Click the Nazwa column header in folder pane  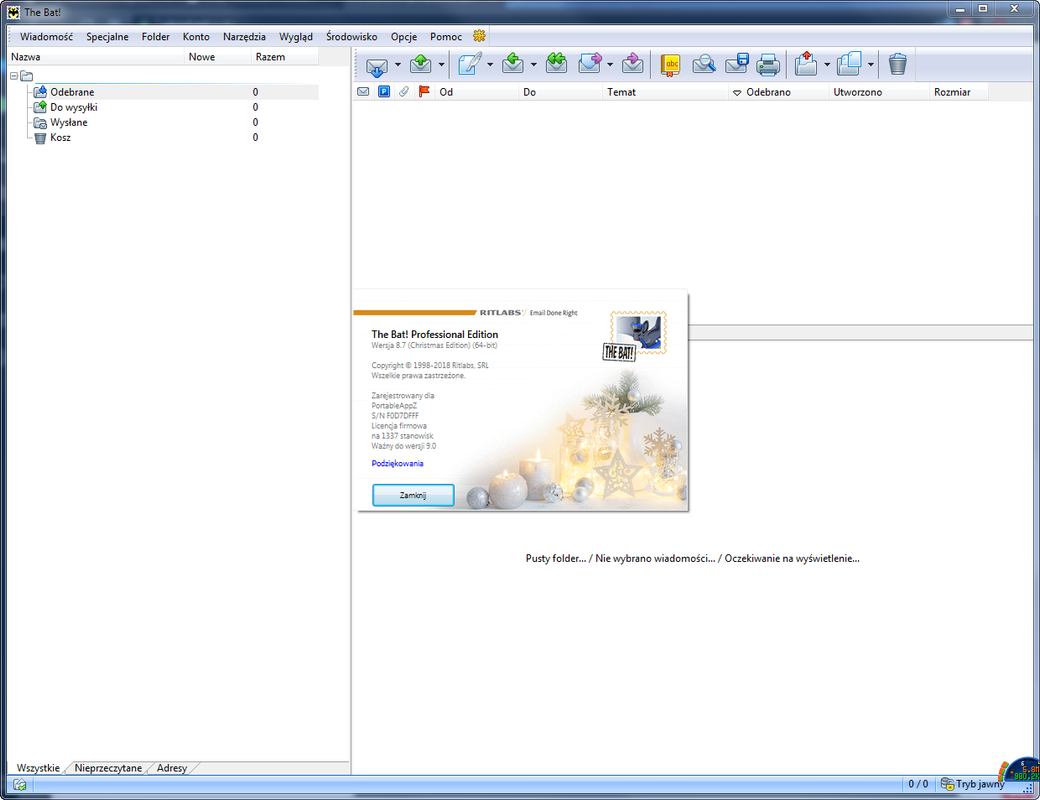[96, 57]
